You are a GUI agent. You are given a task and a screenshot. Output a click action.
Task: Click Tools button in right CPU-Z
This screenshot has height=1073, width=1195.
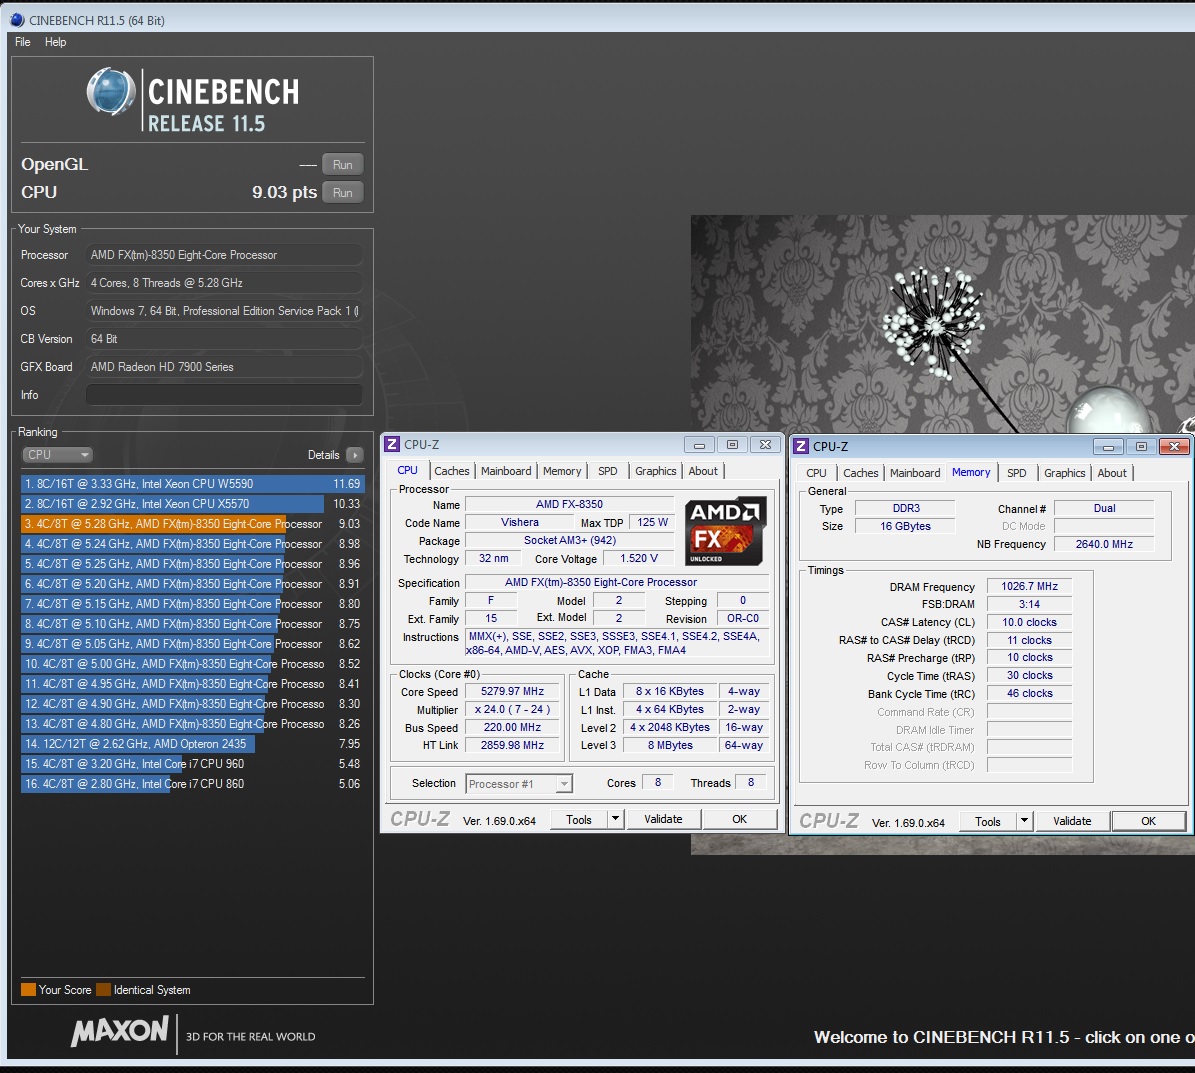pos(988,822)
